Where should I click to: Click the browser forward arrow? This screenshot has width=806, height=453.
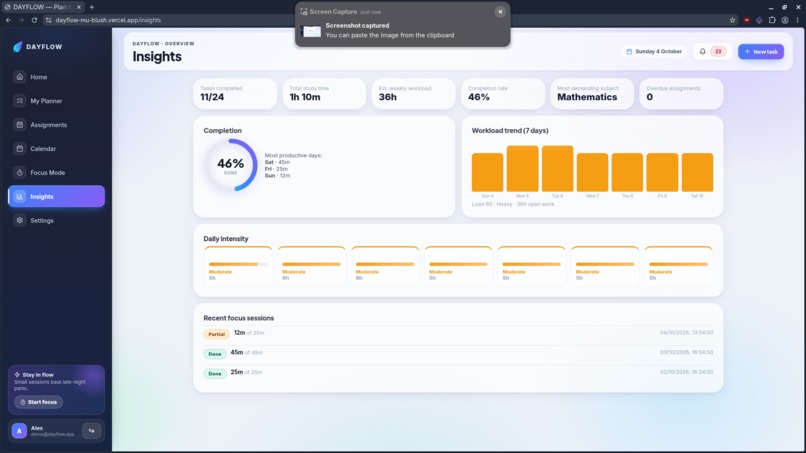(21, 20)
